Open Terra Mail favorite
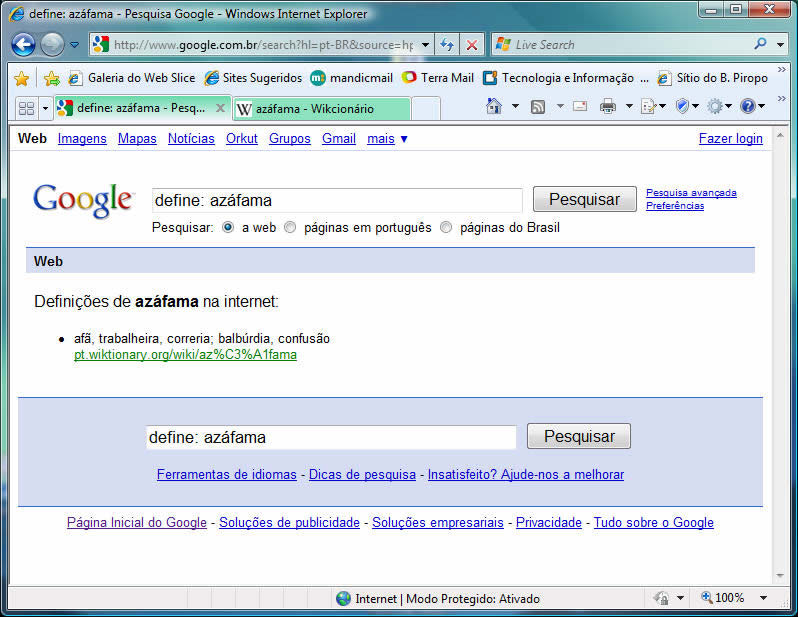 pyautogui.click(x=438, y=78)
